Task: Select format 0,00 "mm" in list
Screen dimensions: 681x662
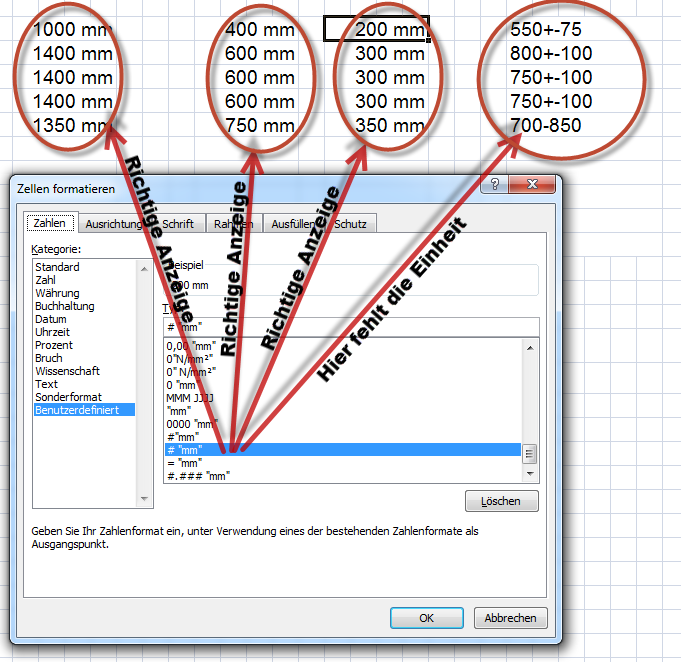Action: tap(343, 346)
